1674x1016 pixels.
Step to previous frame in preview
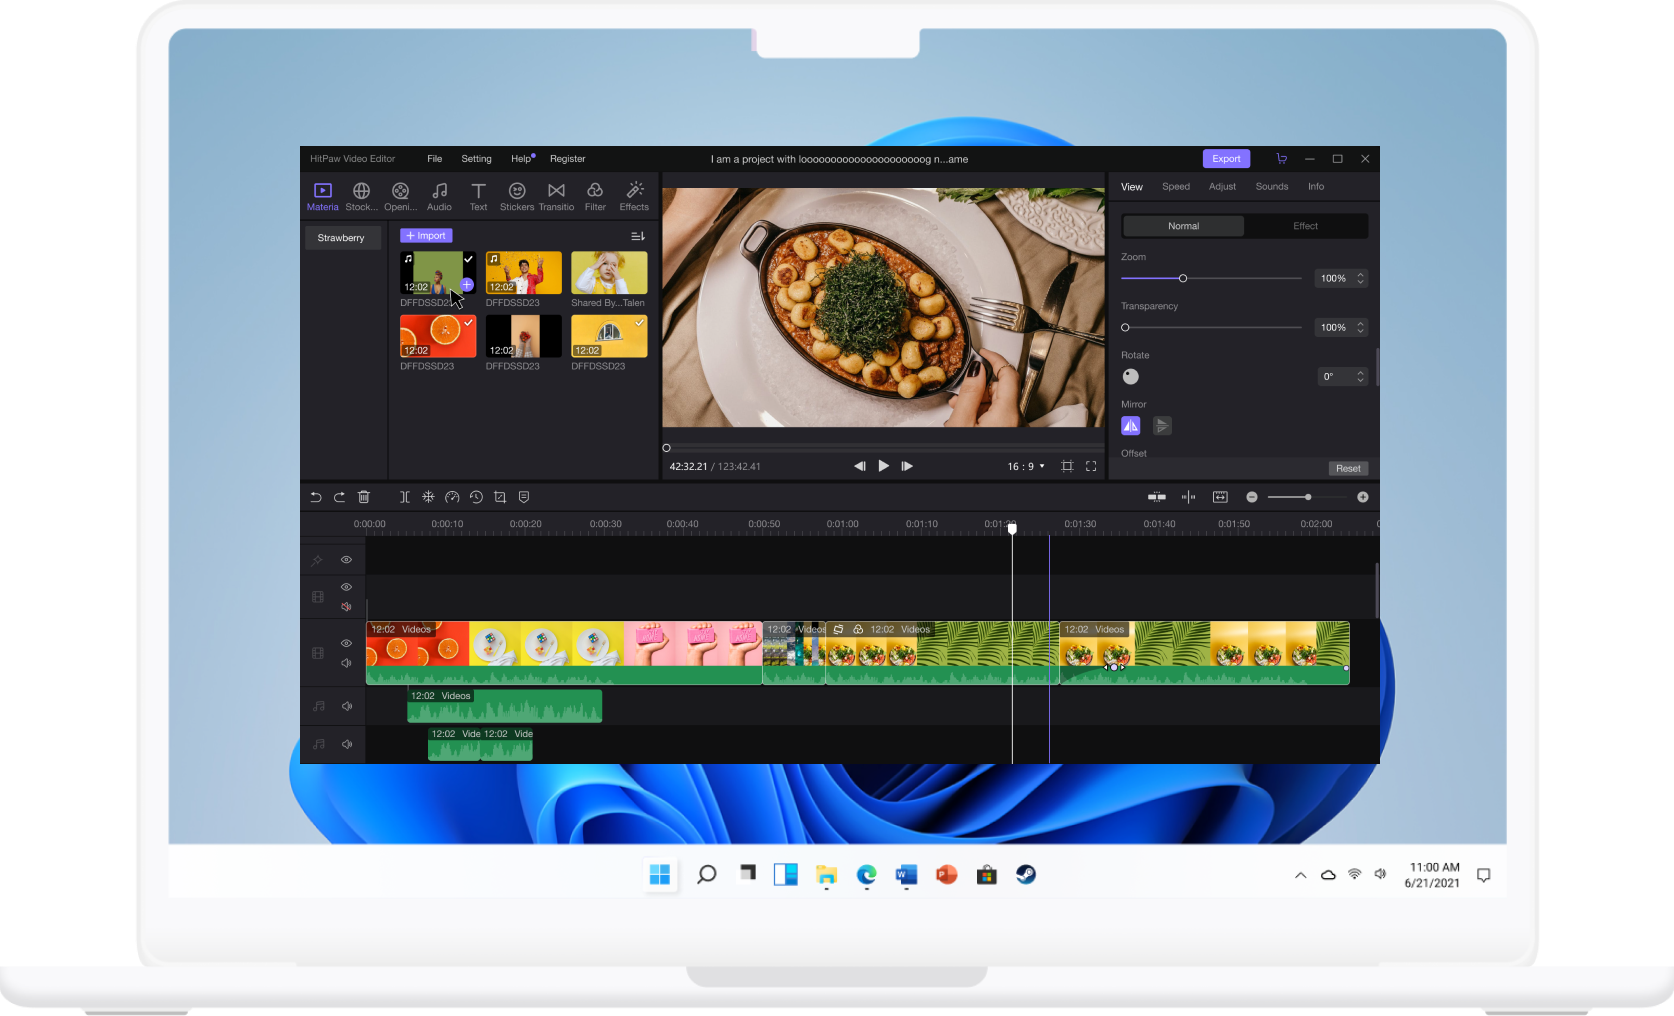click(x=859, y=466)
